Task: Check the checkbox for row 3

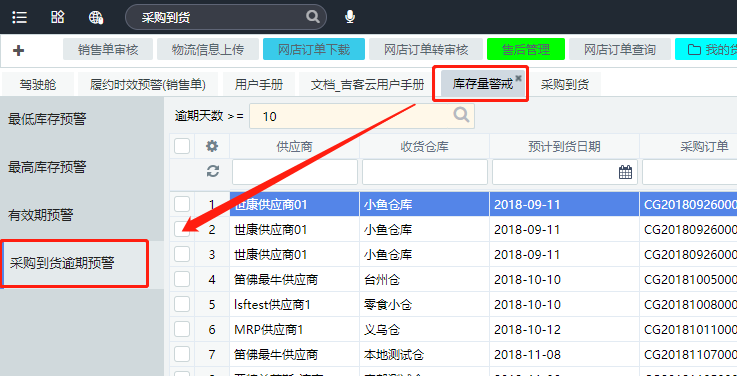Action: click(182, 254)
